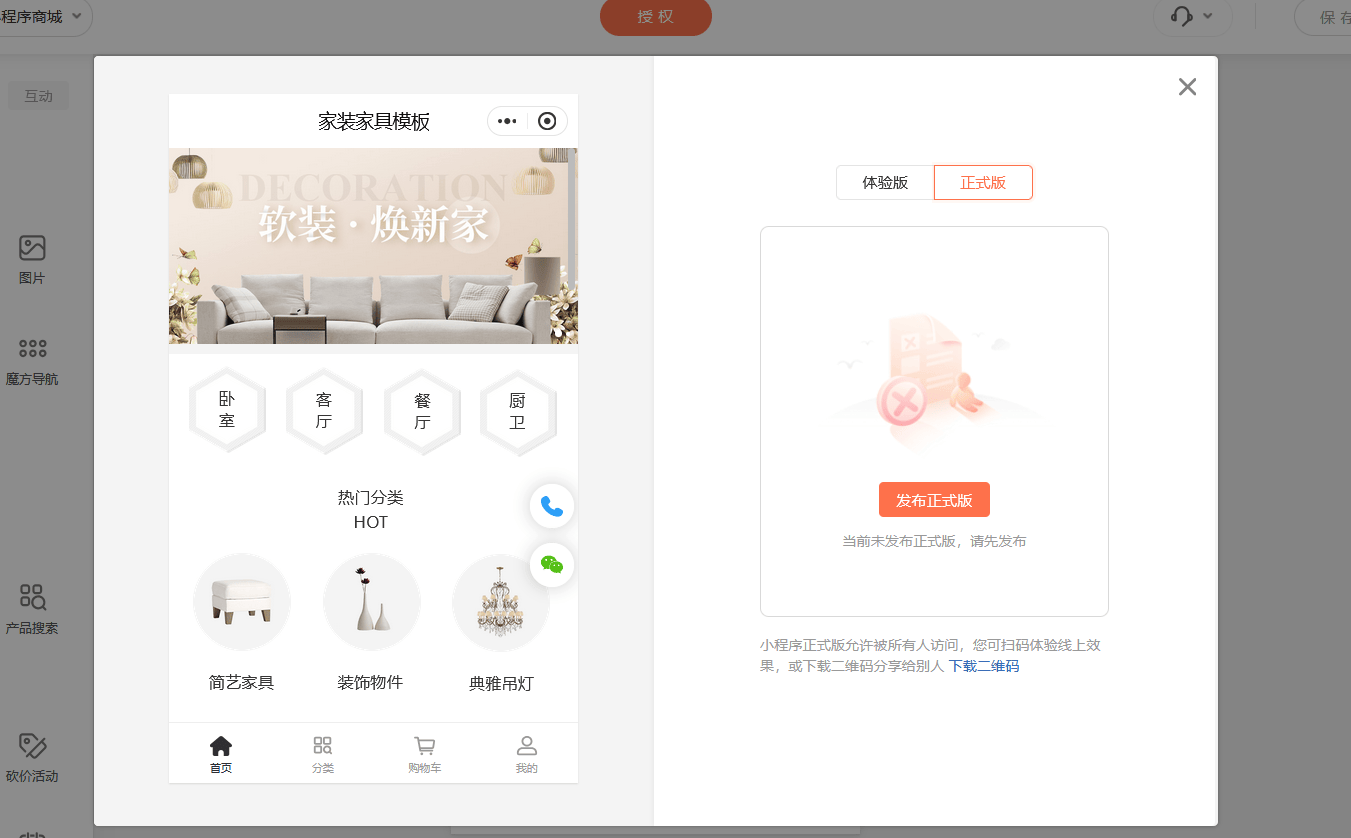Open the 购物车 shopping cart tab
The height and width of the screenshot is (838, 1351).
(425, 754)
